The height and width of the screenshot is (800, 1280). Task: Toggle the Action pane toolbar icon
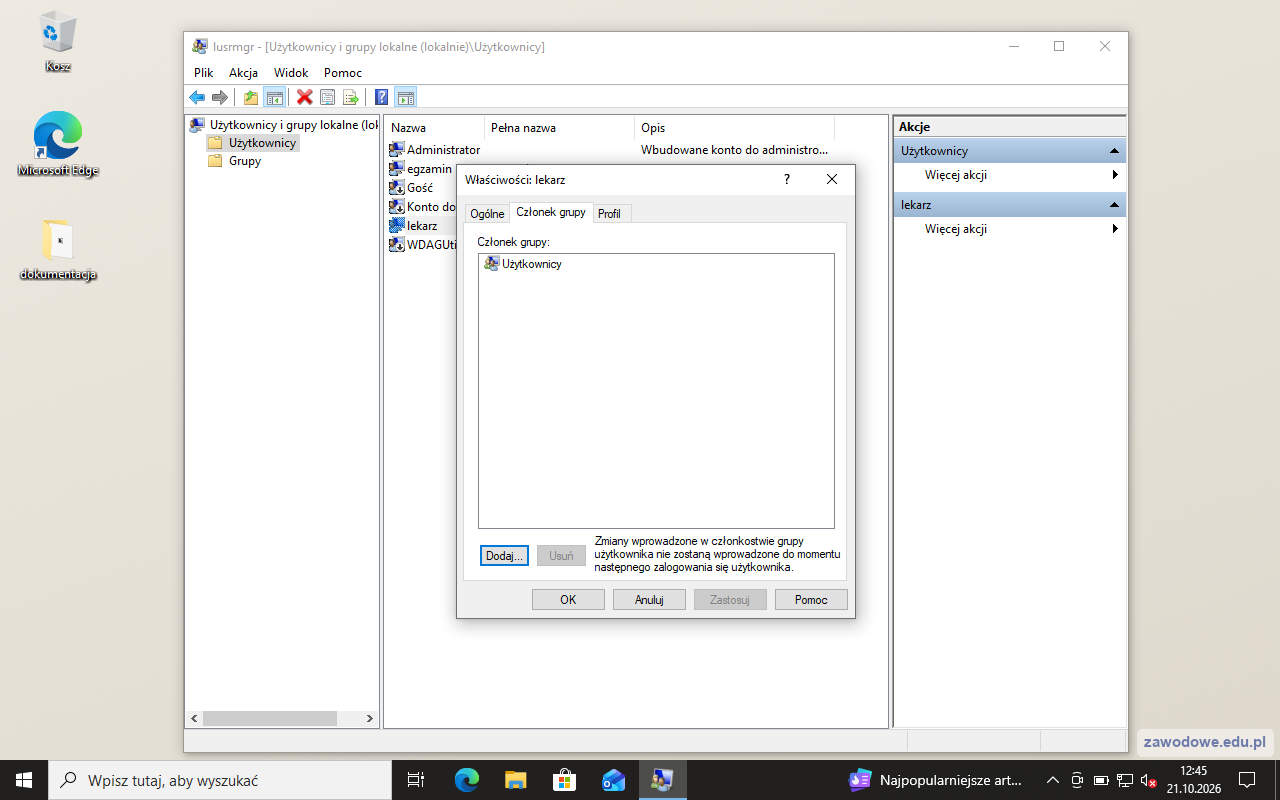[x=405, y=97]
